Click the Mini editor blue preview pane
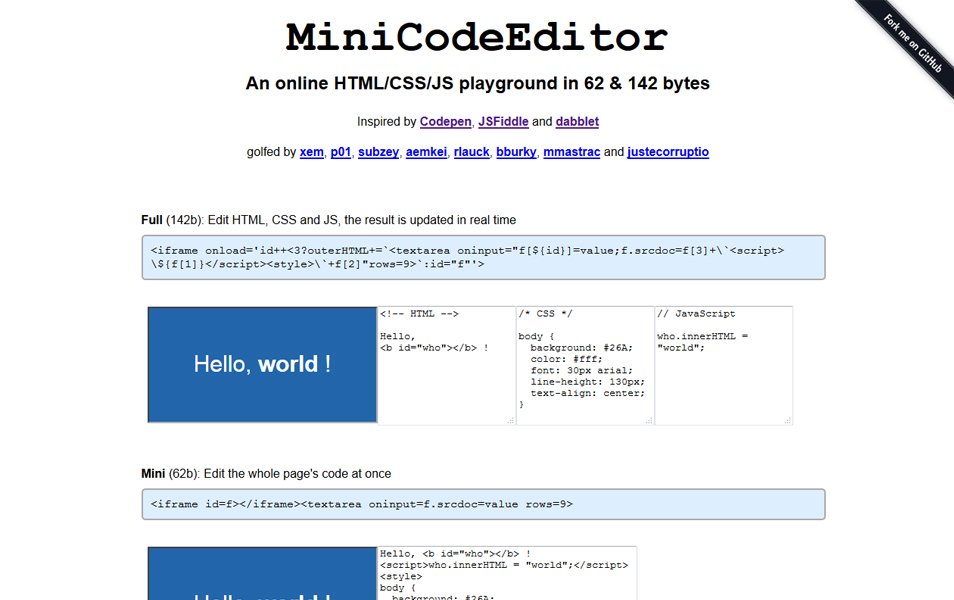The height and width of the screenshot is (600, 954). pos(262,573)
